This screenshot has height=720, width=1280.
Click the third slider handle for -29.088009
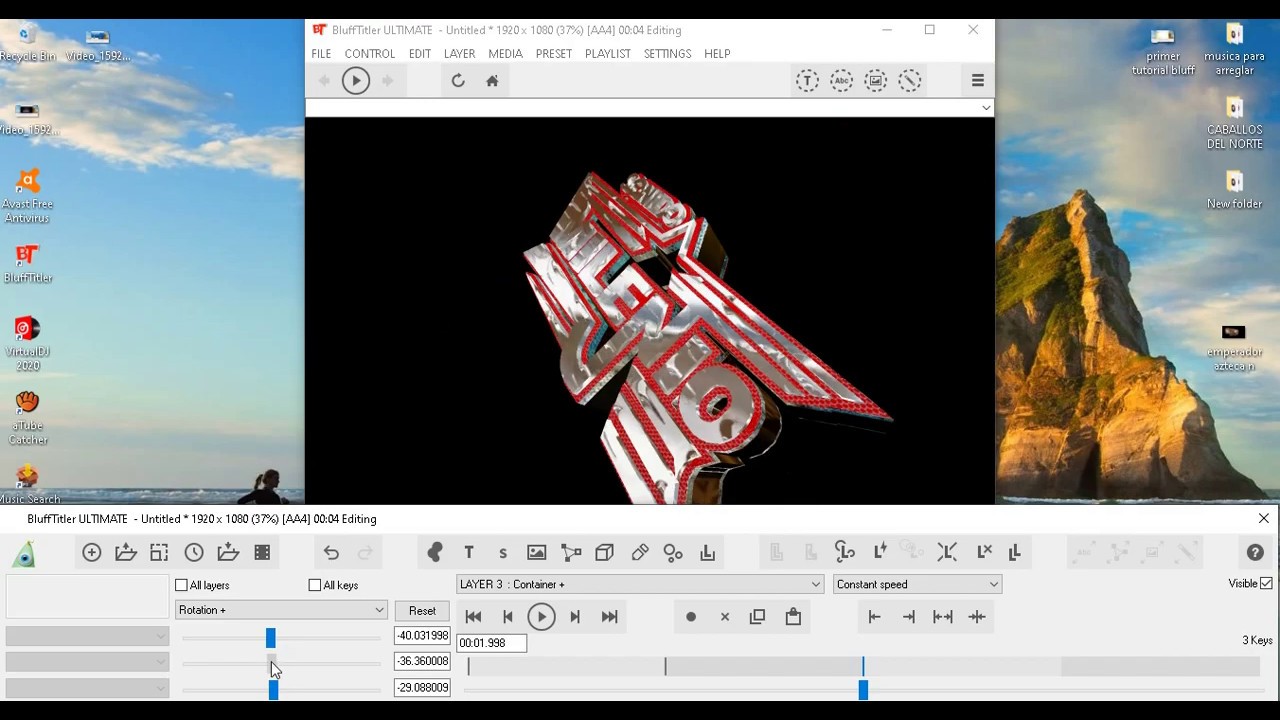273,689
